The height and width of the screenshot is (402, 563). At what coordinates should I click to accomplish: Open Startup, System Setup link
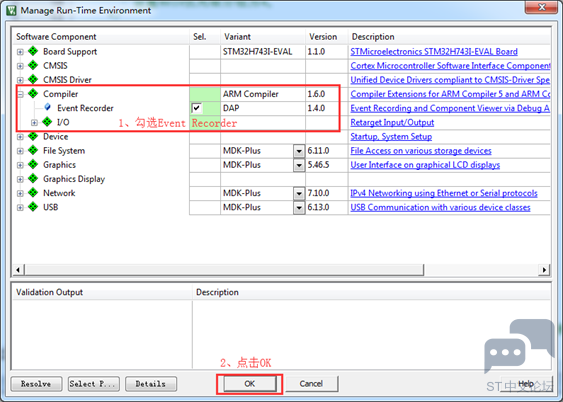[x=391, y=136]
